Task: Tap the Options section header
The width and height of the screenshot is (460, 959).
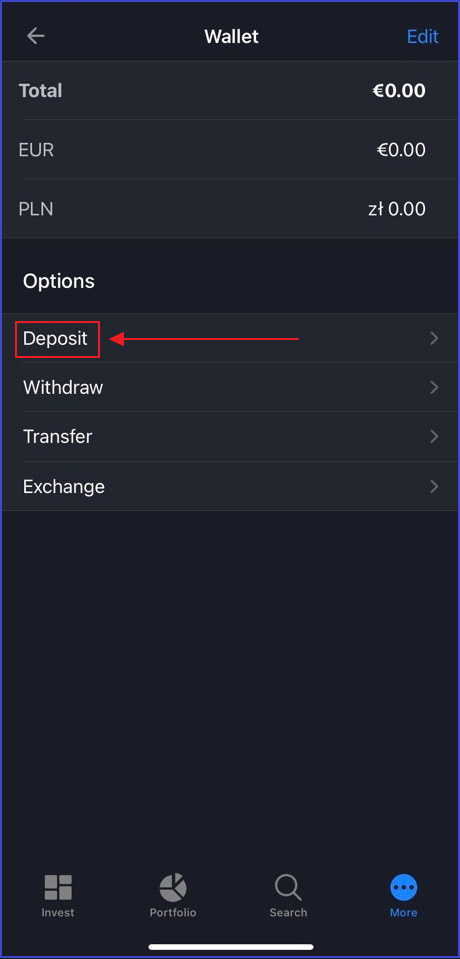Action: point(59,281)
